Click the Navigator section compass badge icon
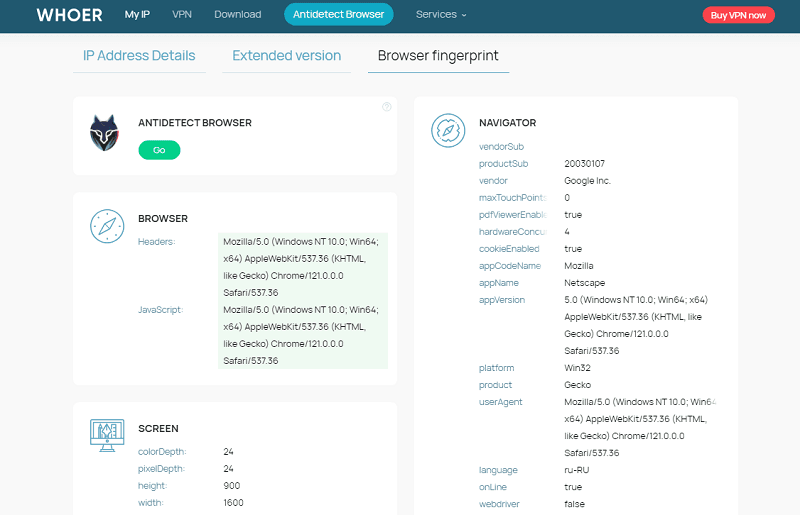800x515 pixels. [448, 131]
